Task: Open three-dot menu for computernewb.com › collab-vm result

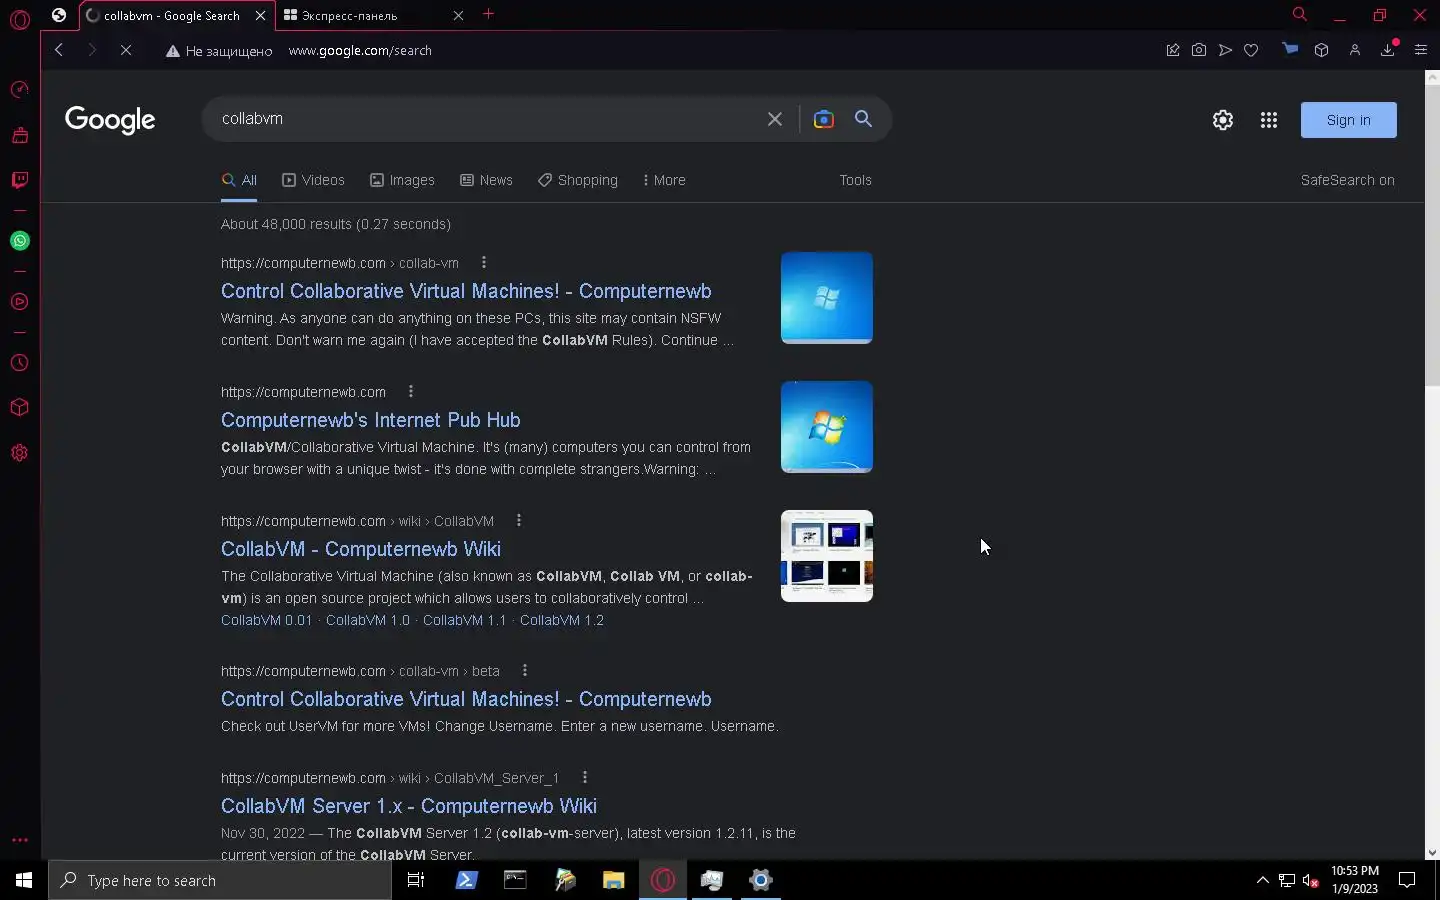Action: click(x=484, y=263)
